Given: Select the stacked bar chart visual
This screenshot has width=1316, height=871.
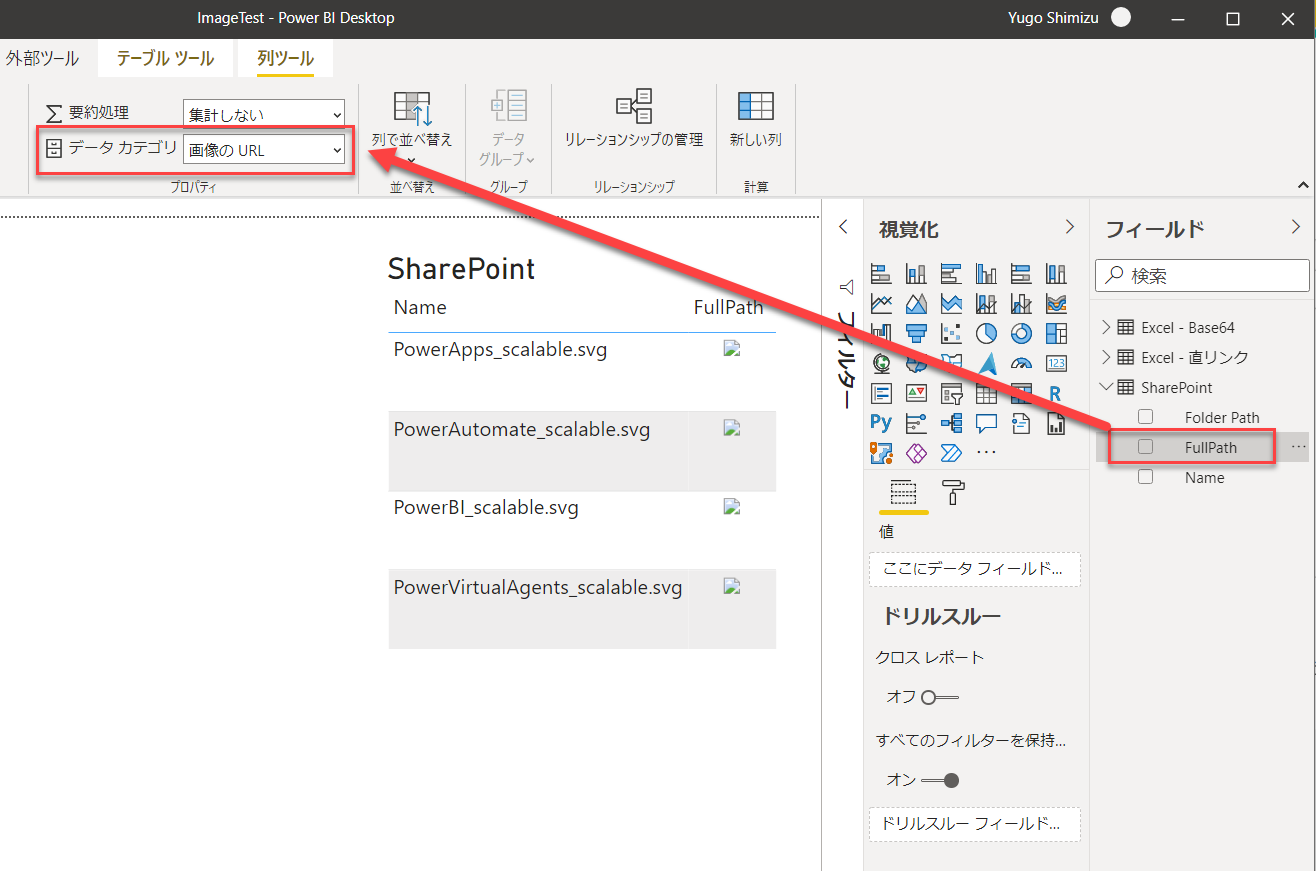Looking at the screenshot, I should pyautogui.click(x=881, y=273).
